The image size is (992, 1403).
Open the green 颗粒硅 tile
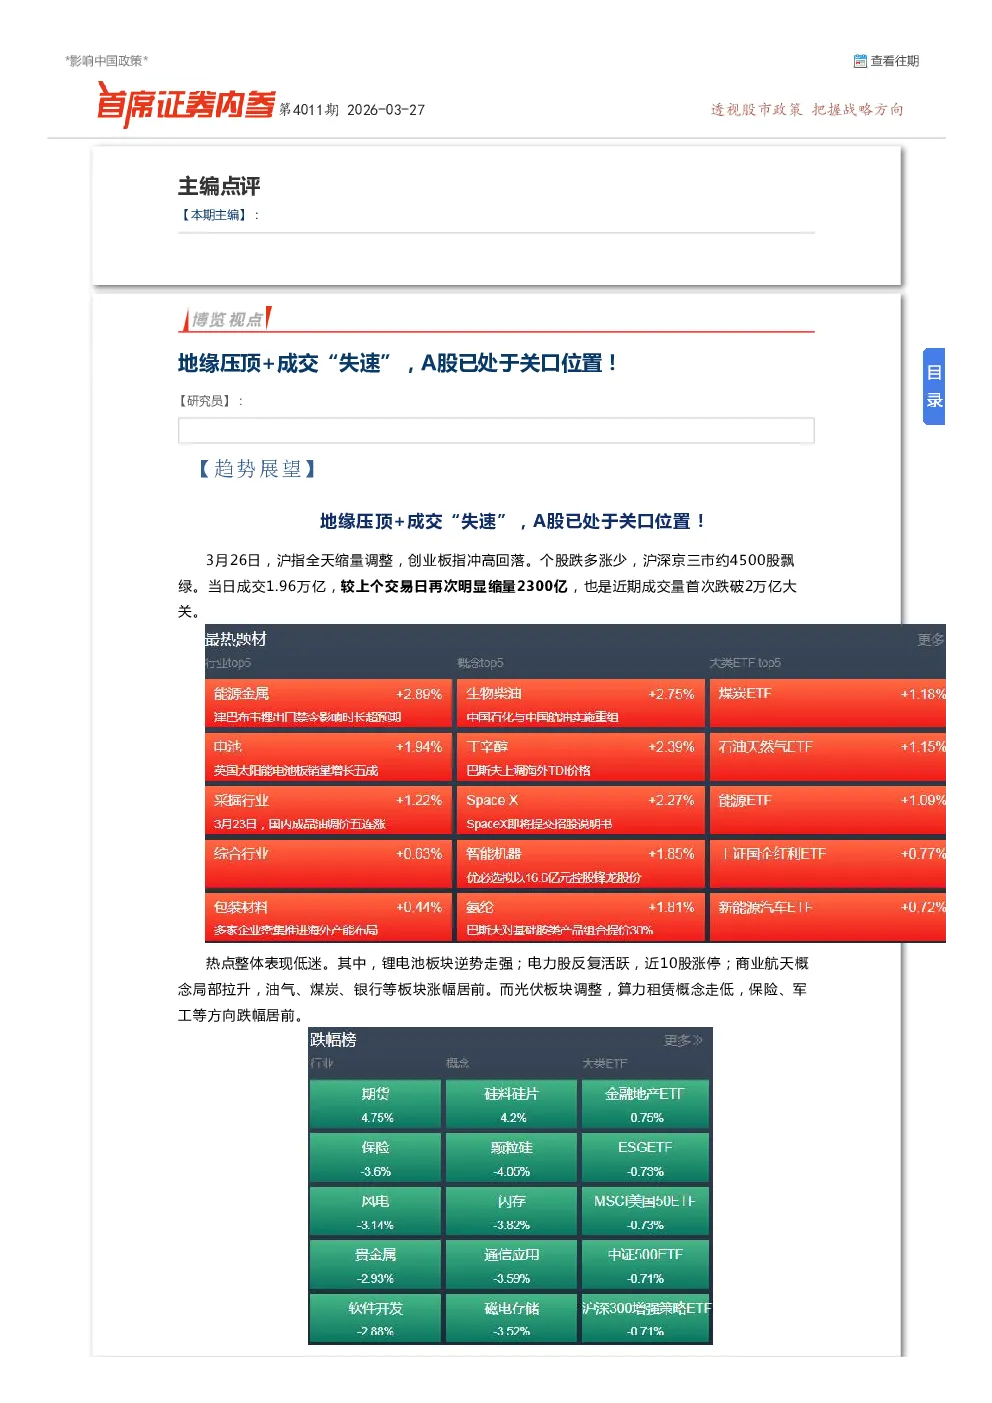point(512,1158)
